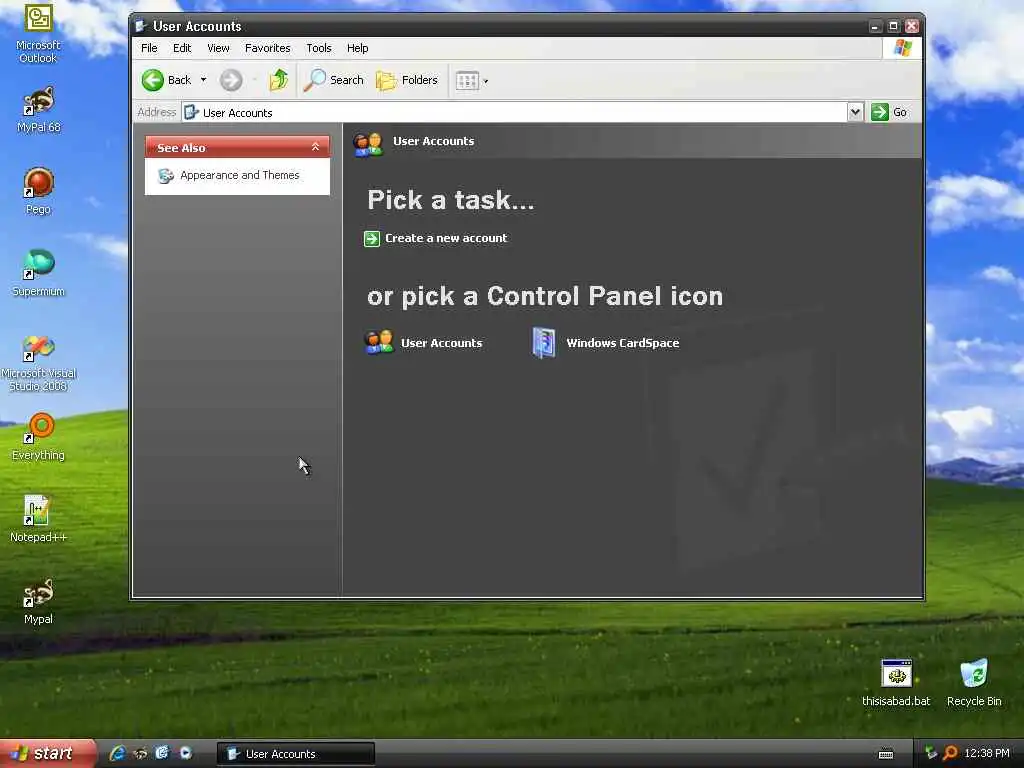Expand the Views dropdown arrow
Screen dimensions: 1024x768
coord(486,82)
